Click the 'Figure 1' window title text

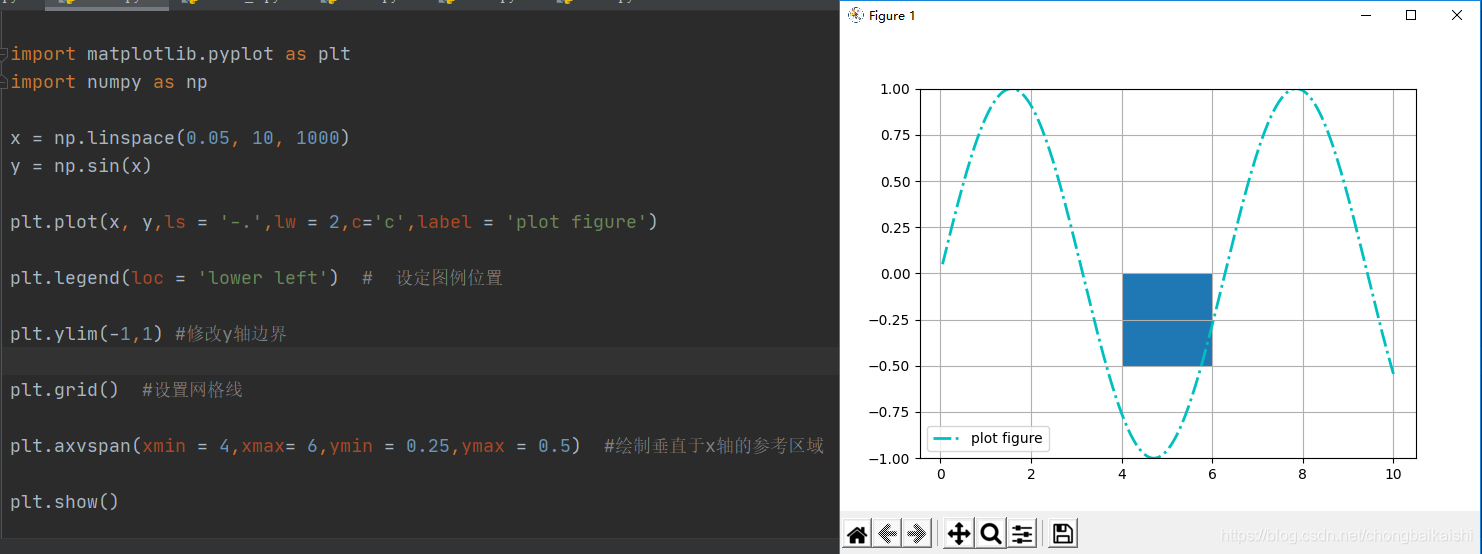892,16
